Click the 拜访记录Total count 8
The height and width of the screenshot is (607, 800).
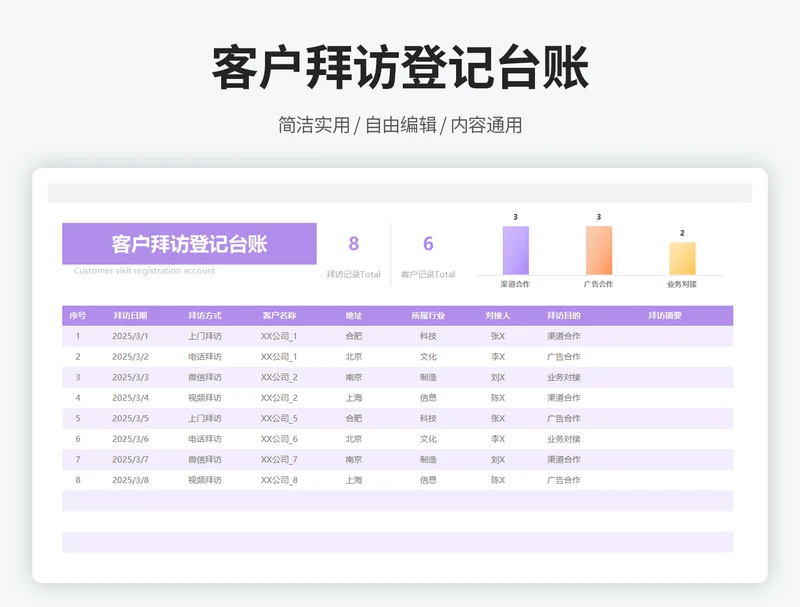pos(354,244)
